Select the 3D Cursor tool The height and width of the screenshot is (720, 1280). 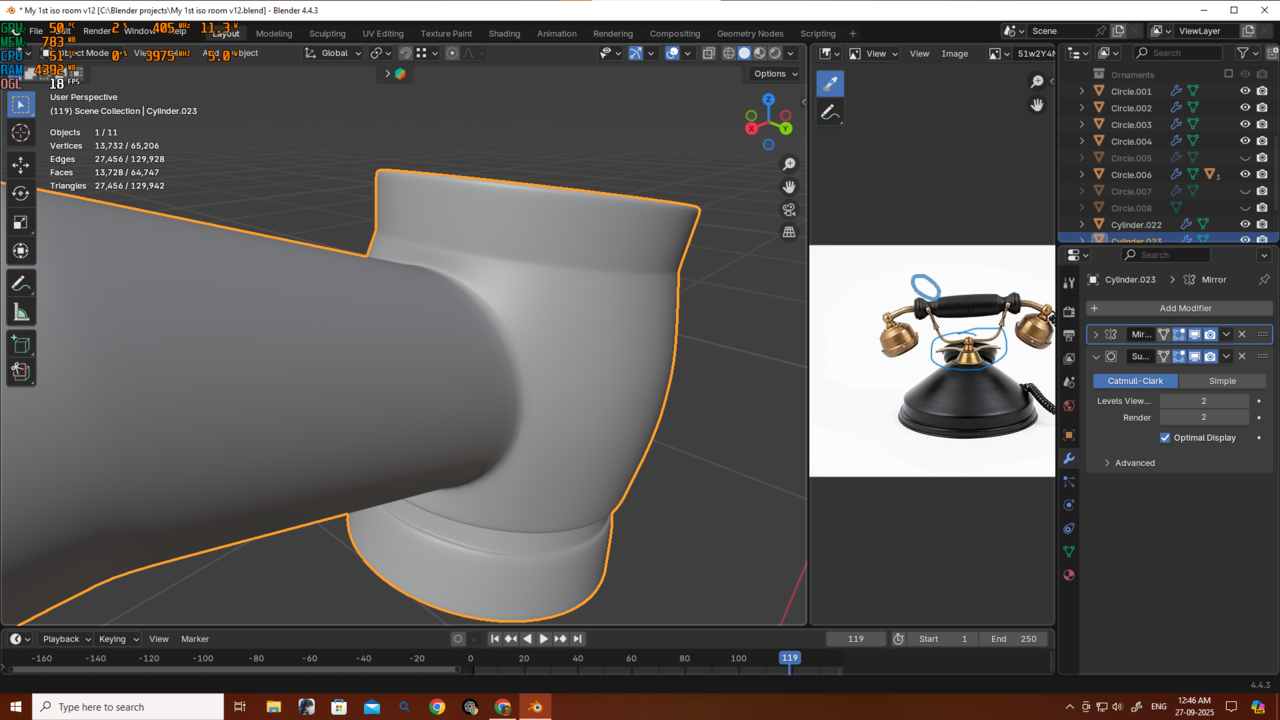pyautogui.click(x=20, y=134)
